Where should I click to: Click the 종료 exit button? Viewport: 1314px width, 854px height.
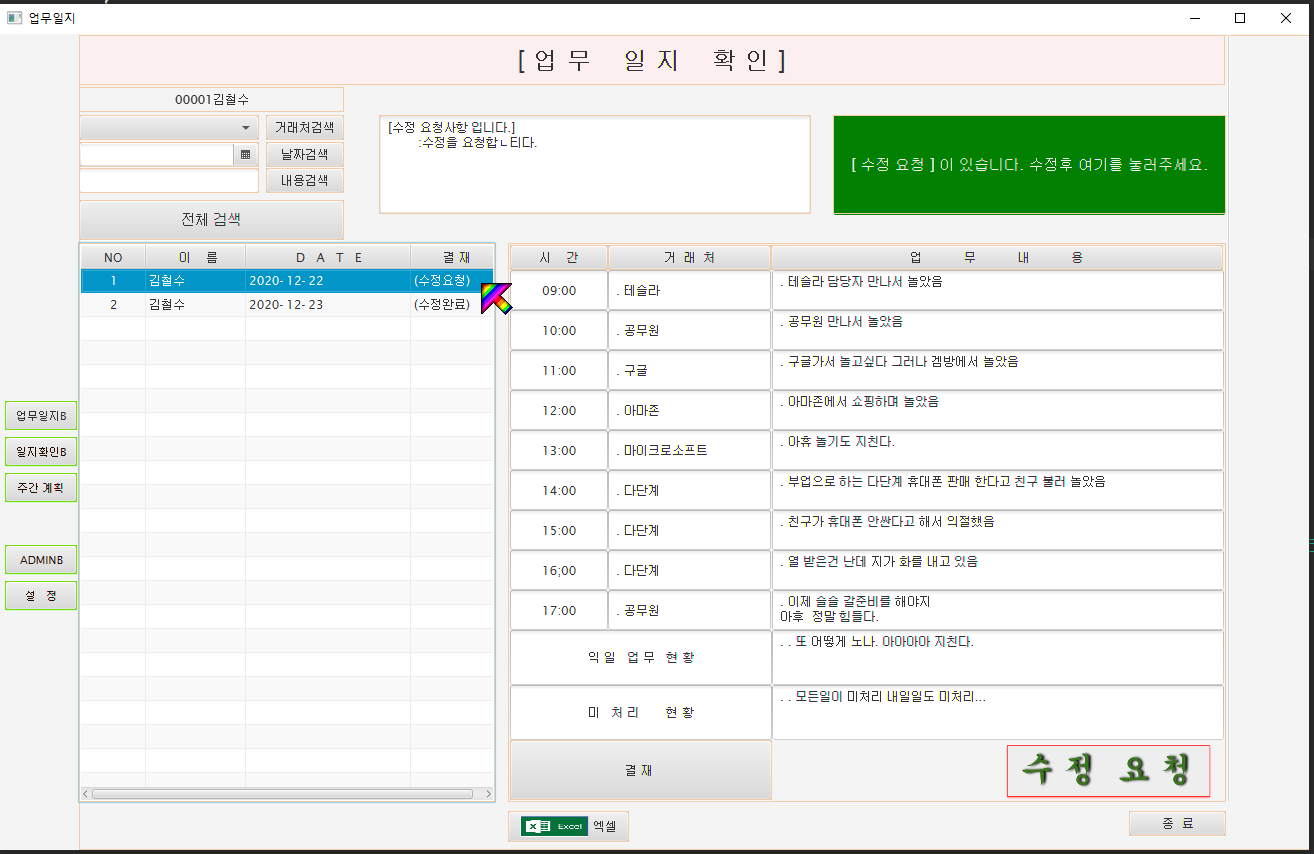(1177, 823)
